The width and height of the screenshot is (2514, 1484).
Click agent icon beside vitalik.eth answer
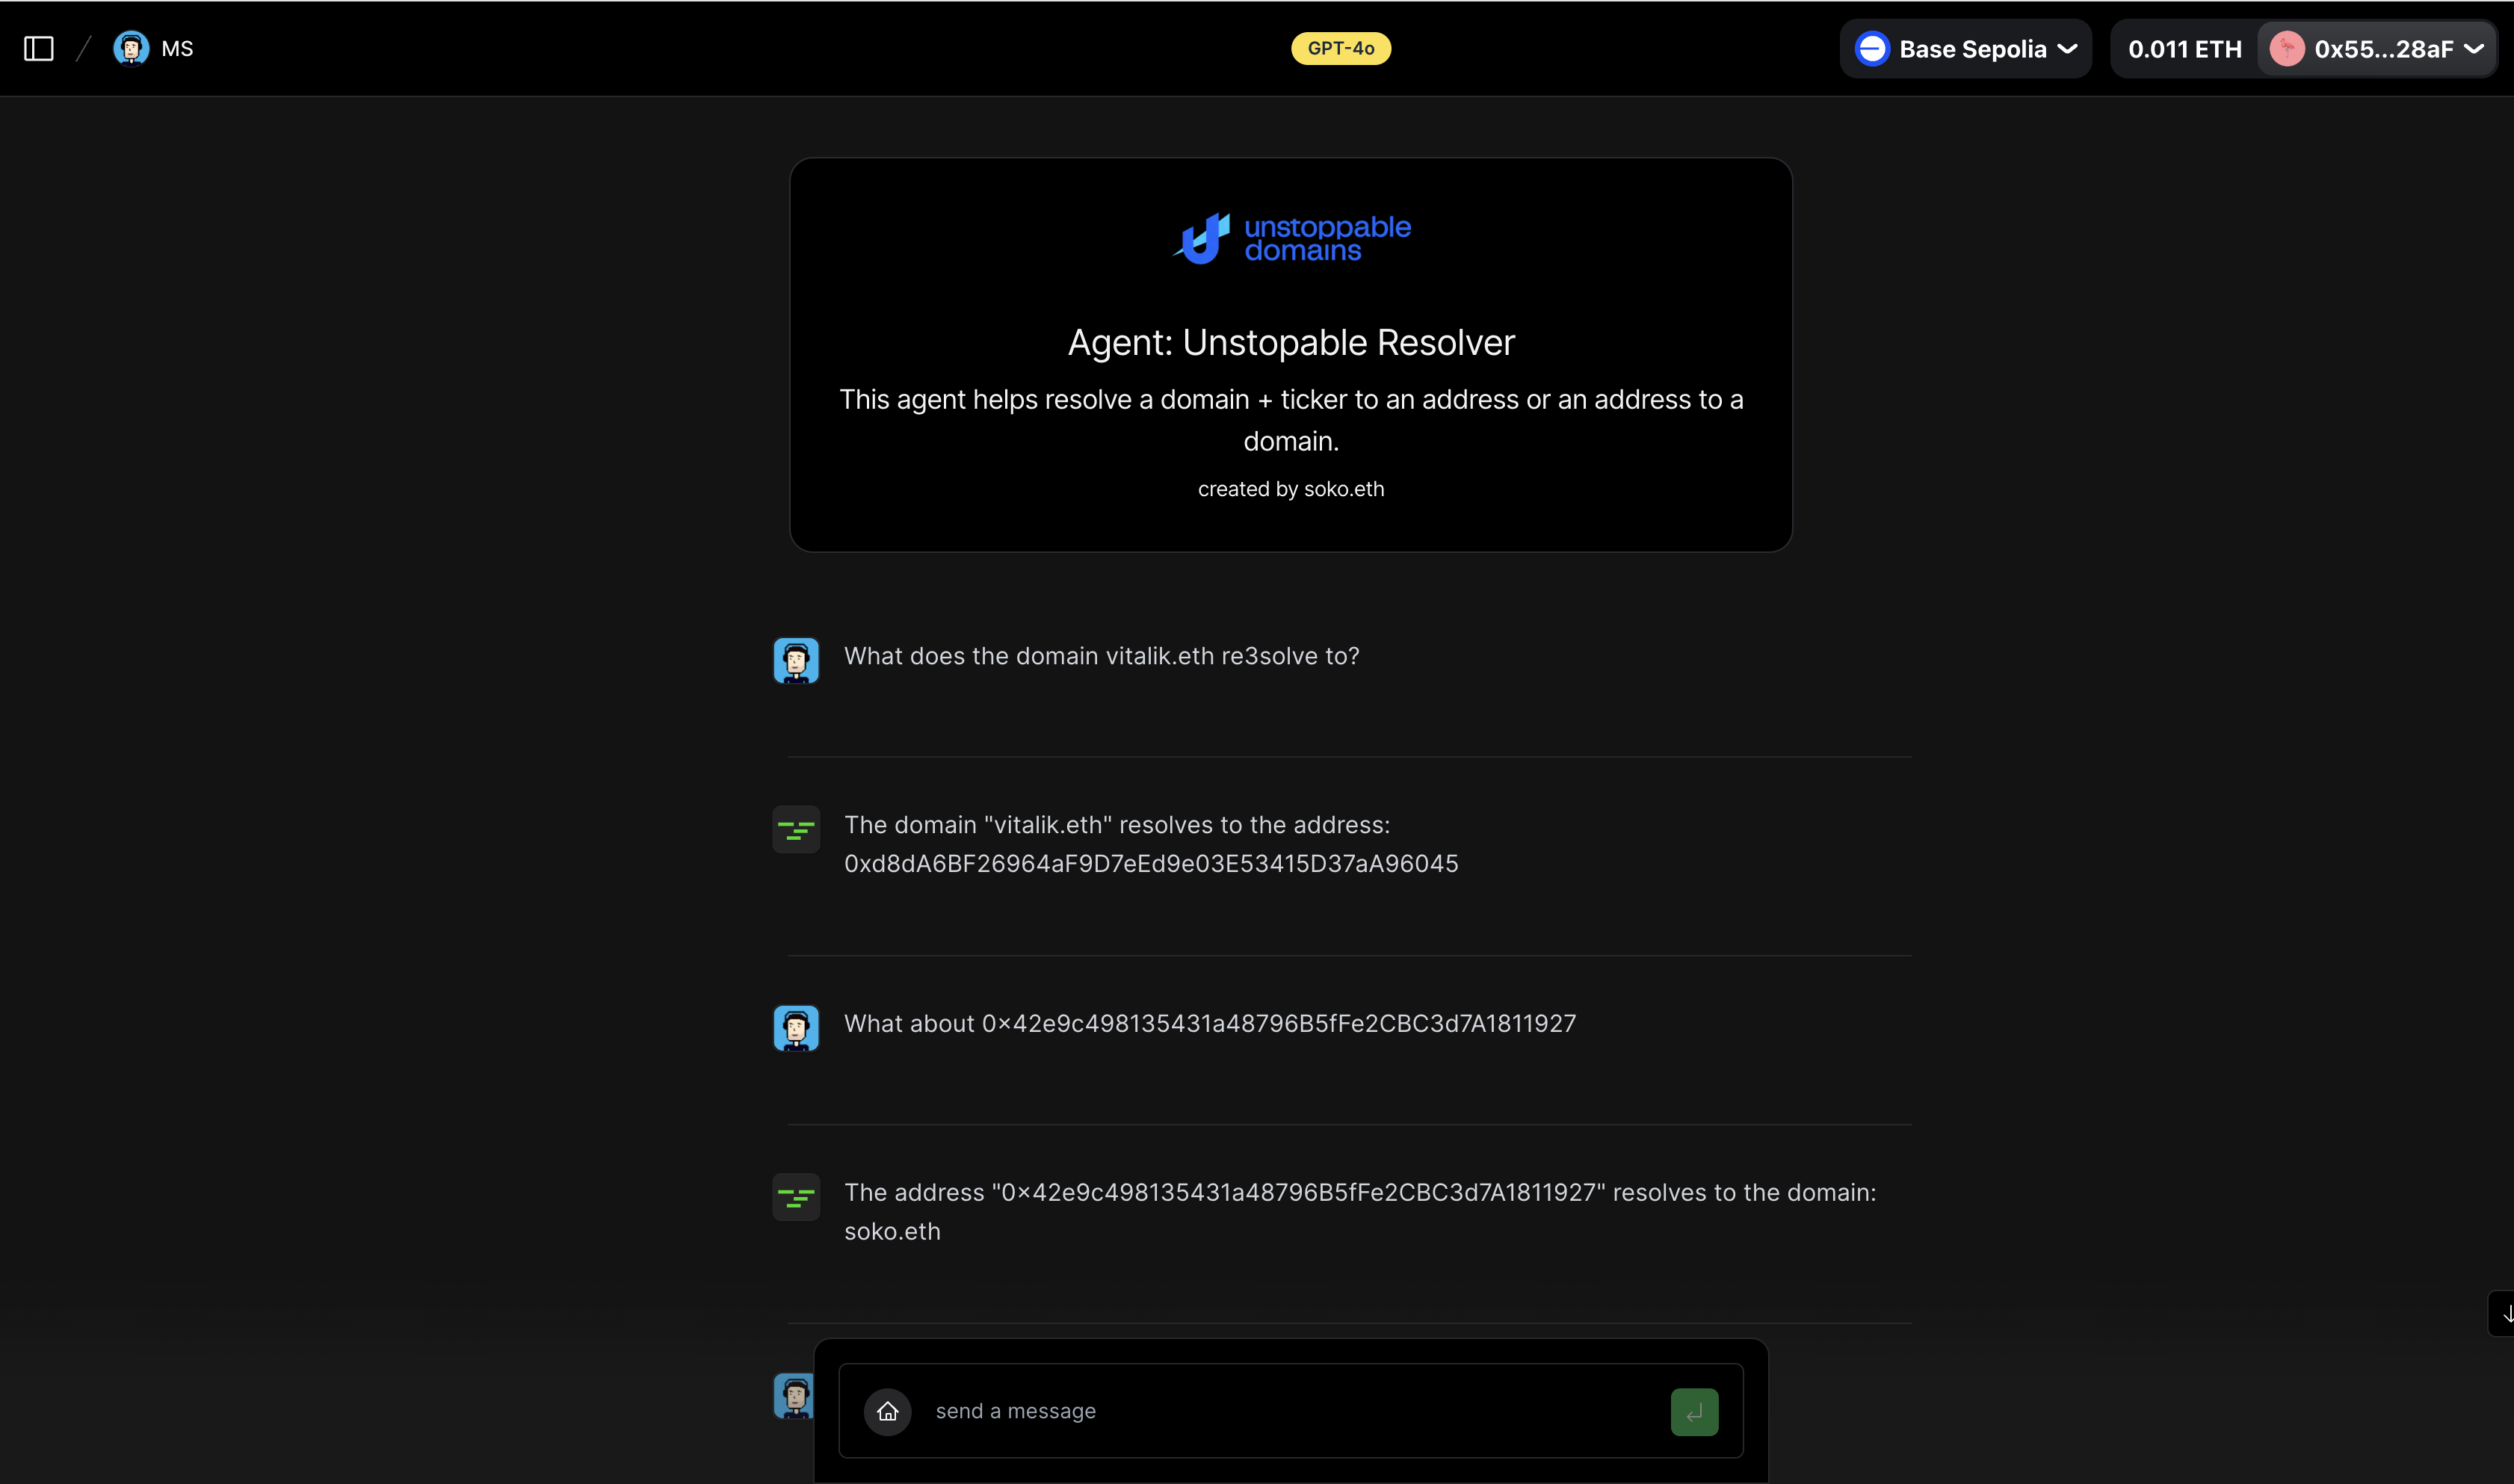tap(796, 830)
